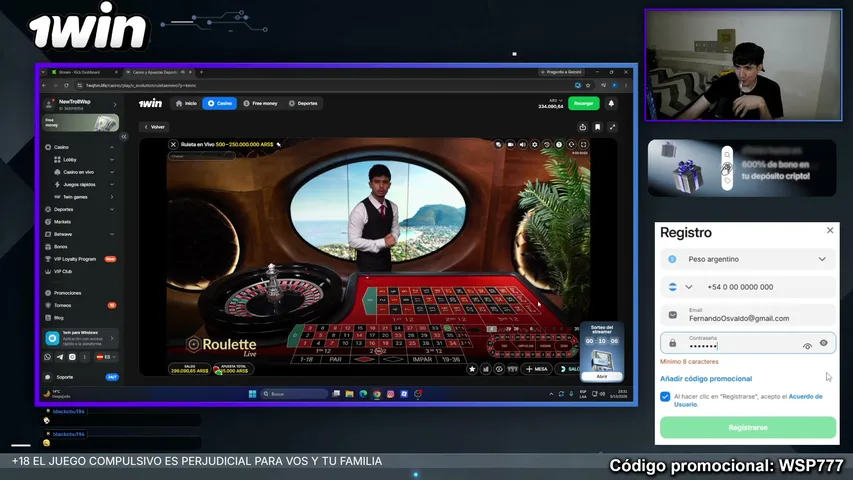Open notifications bell icon

click(x=611, y=103)
